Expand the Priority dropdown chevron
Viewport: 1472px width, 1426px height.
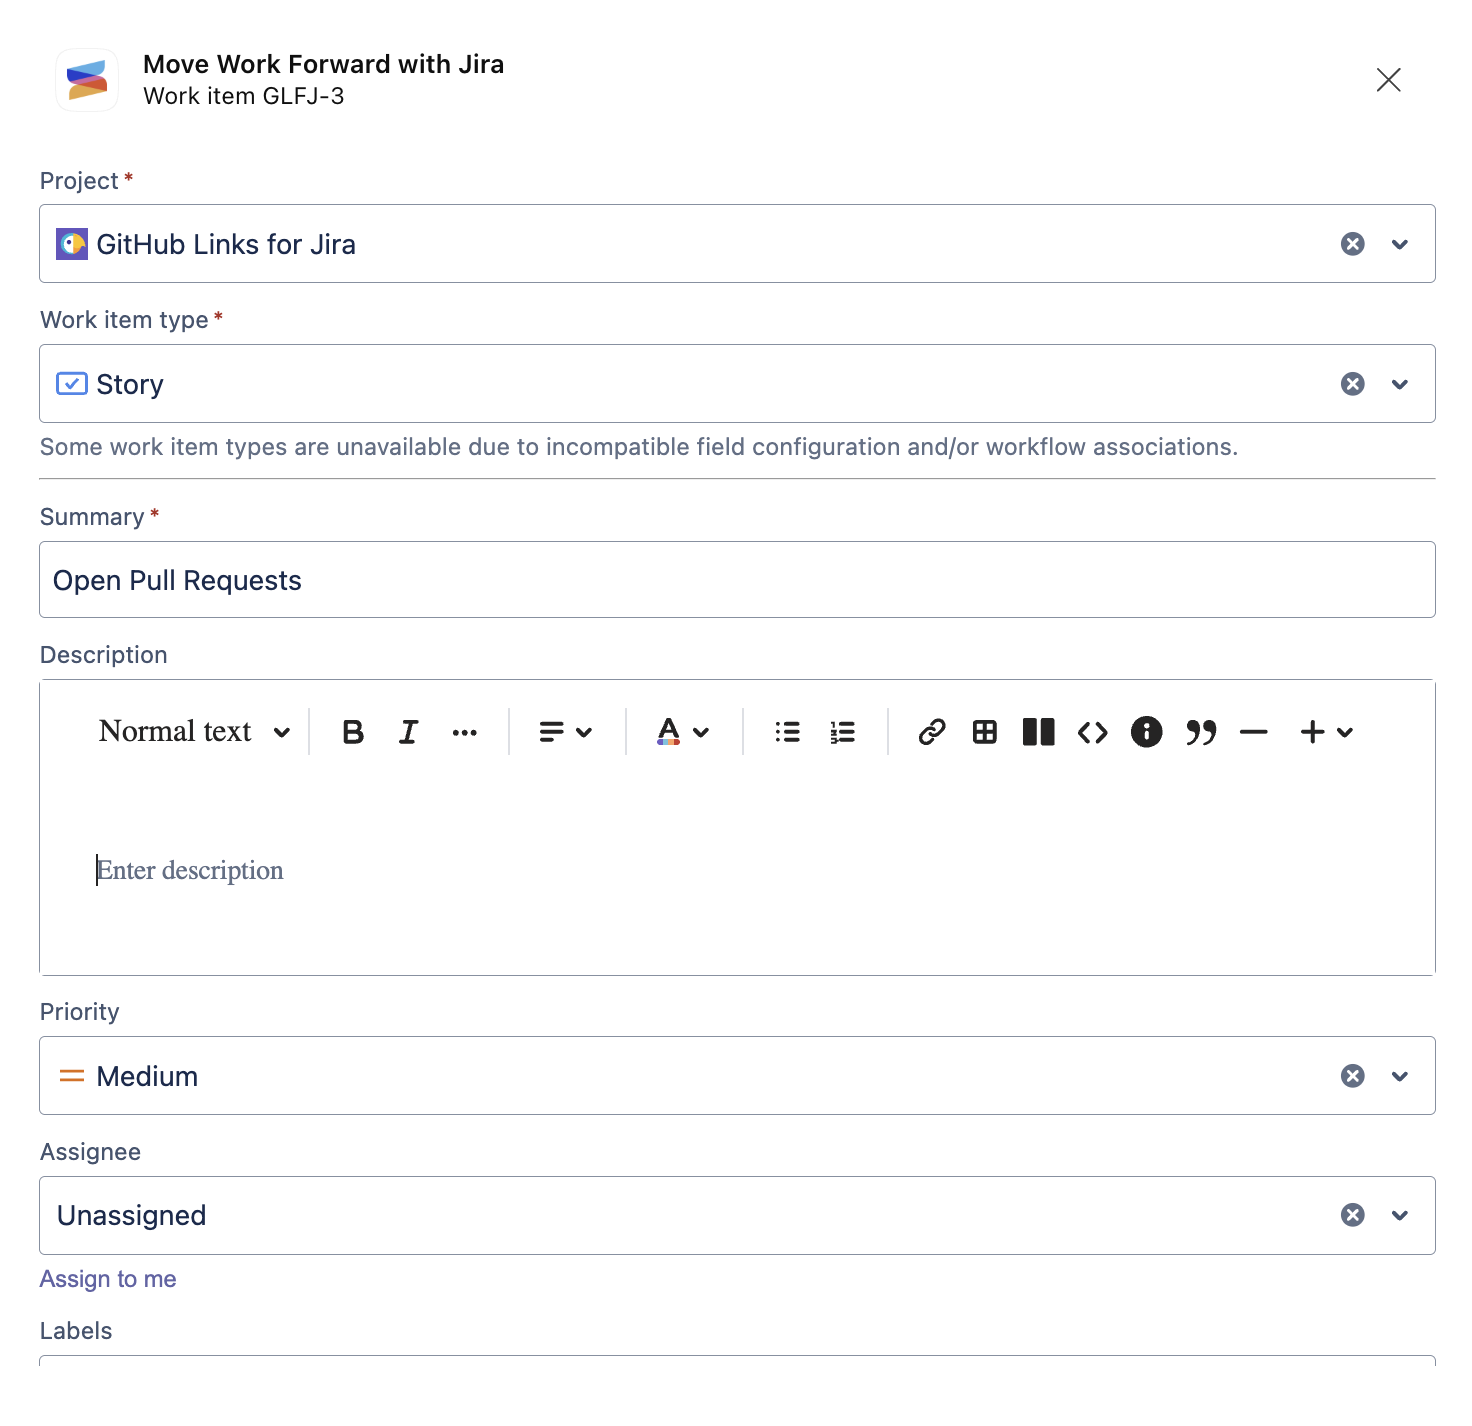click(x=1400, y=1076)
